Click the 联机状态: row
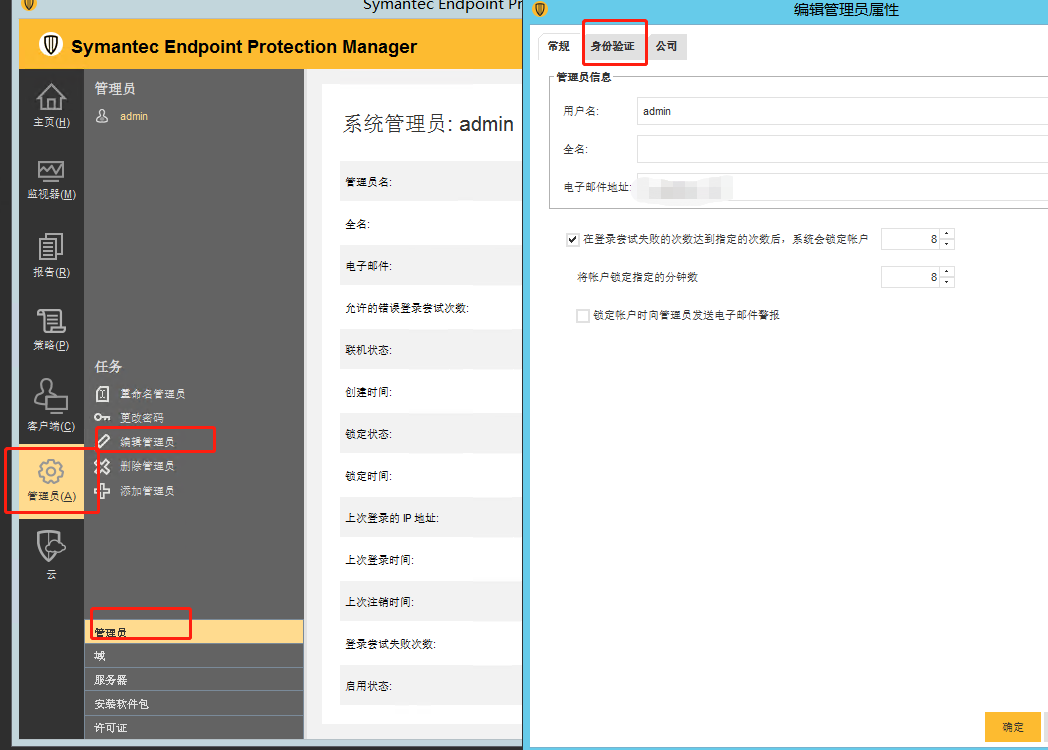Screen dimensions: 1048x750 coord(431,350)
